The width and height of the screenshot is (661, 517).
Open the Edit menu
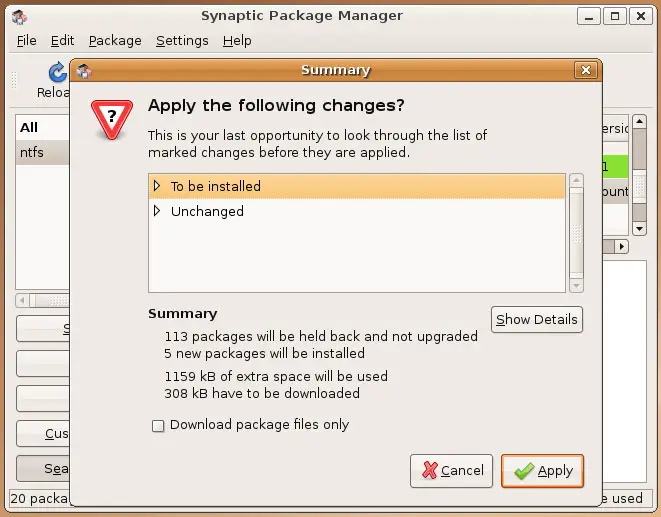pyautogui.click(x=62, y=40)
